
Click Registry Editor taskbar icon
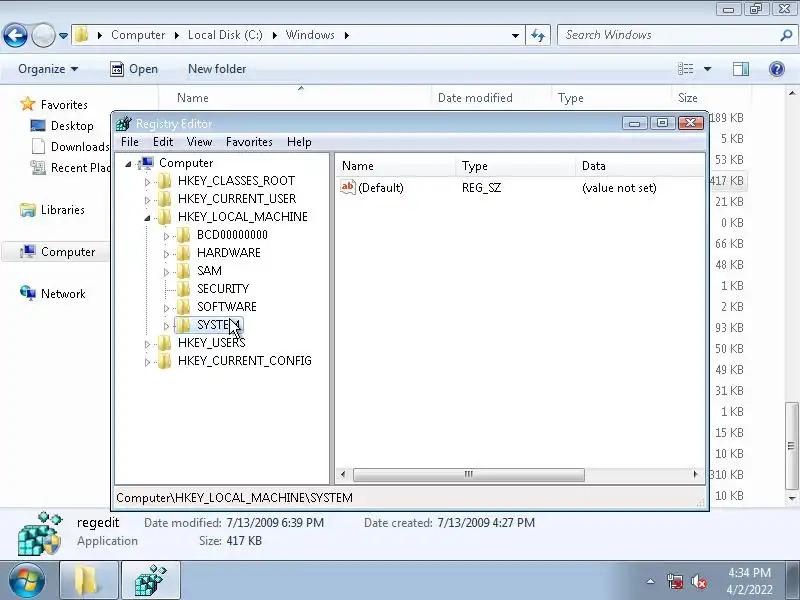(x=151, y=581)
